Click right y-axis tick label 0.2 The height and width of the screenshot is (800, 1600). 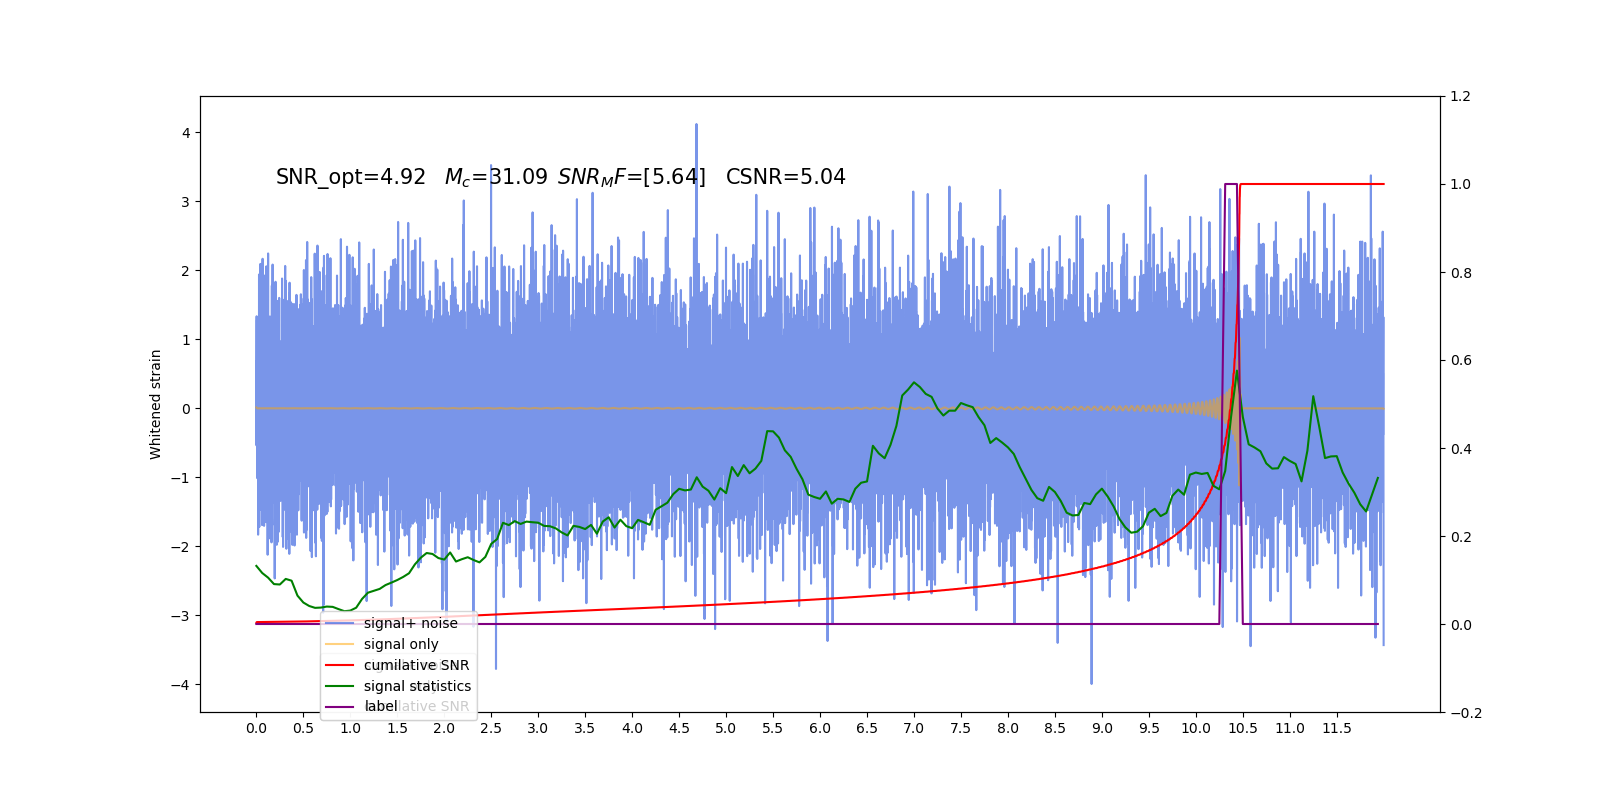click(1461, 537)
